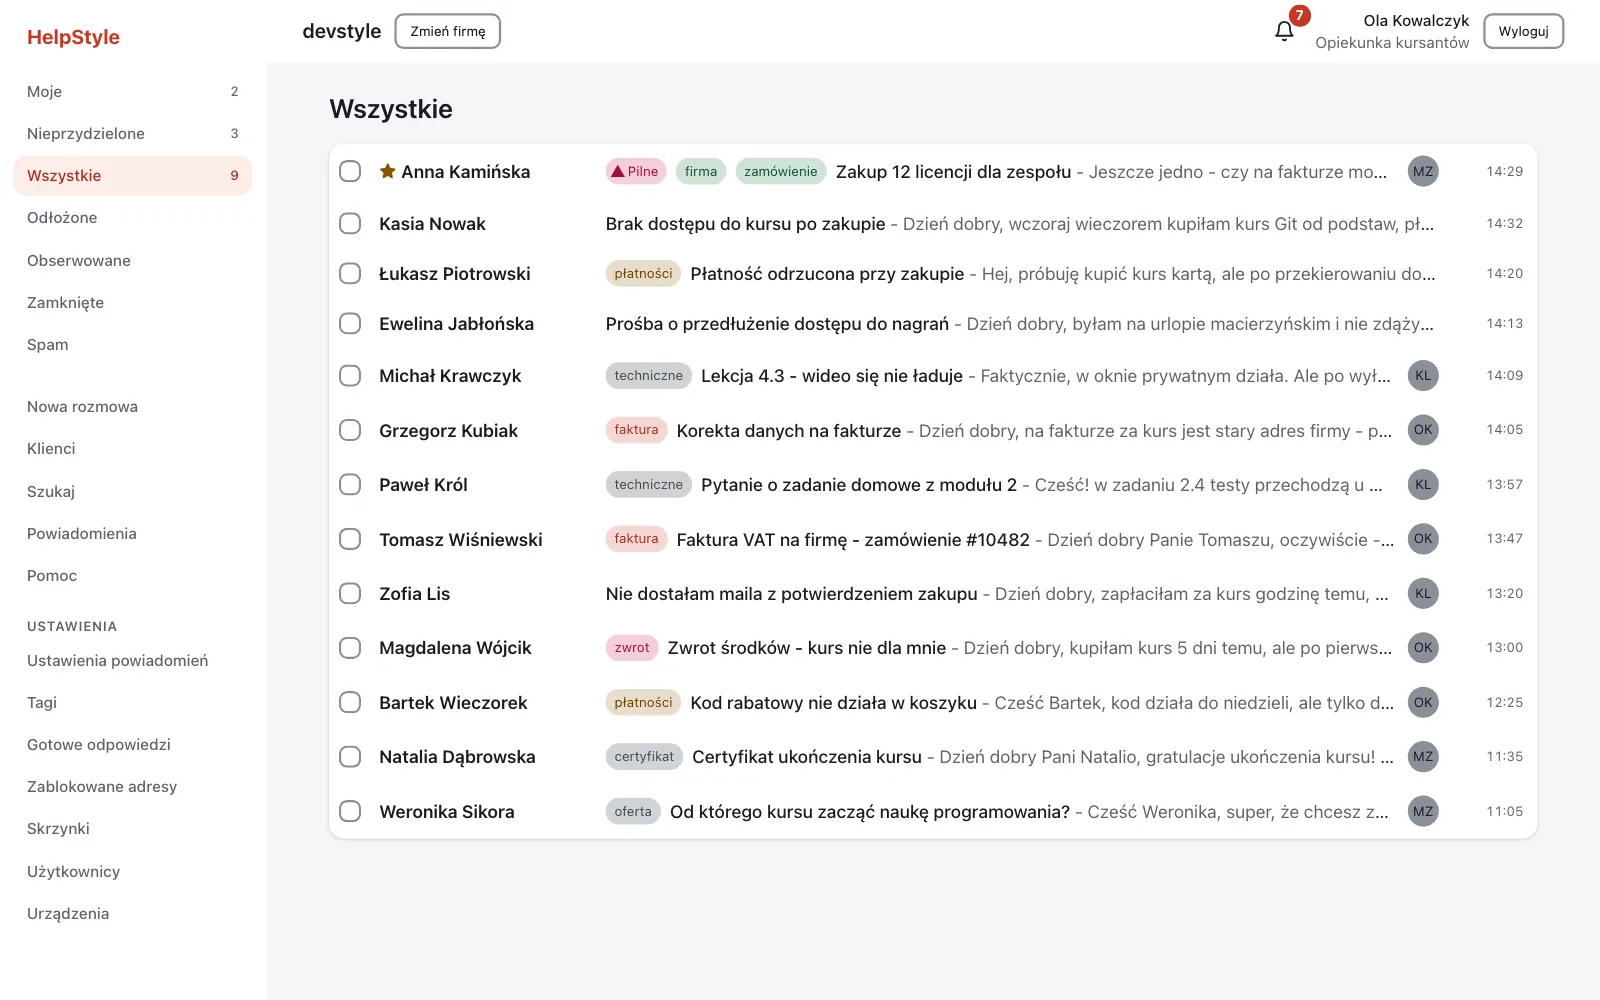Select the checkbox for Tomasz Wiśniewski

tap(350, 539)
